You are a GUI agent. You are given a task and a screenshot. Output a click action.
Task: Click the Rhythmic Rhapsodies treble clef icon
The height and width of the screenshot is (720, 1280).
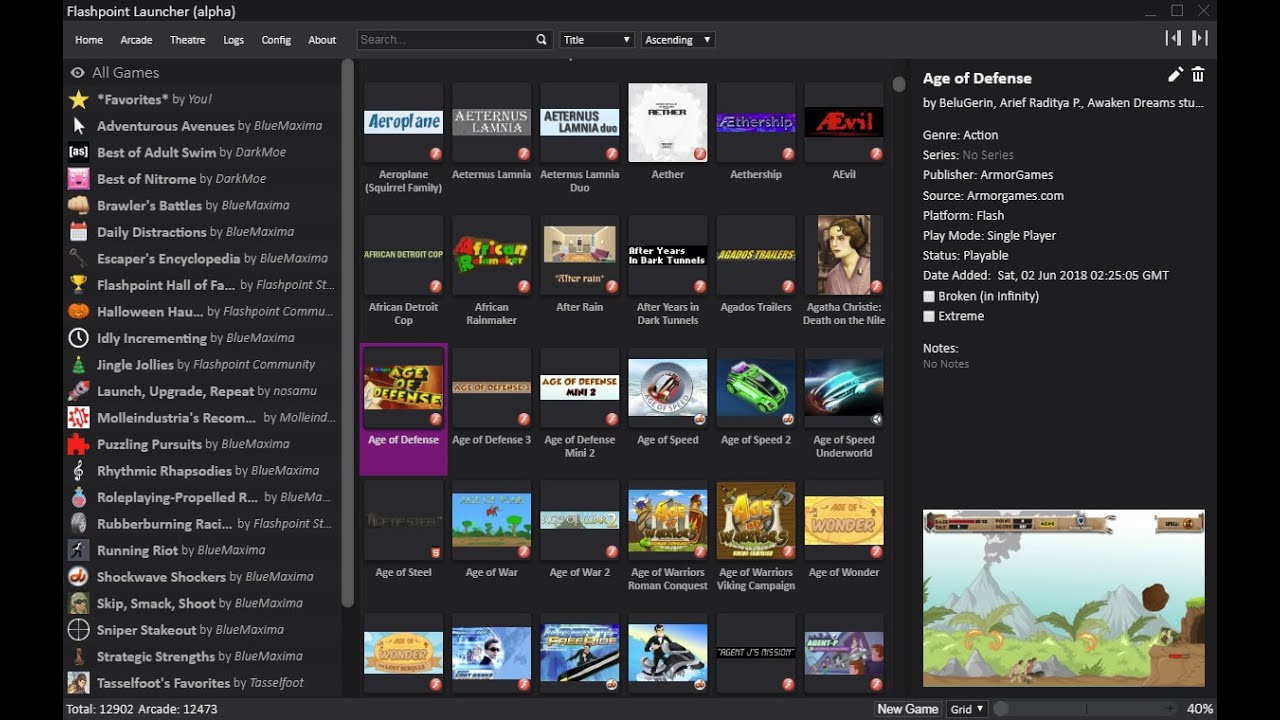pyautogui.click(x=78, y=470)
